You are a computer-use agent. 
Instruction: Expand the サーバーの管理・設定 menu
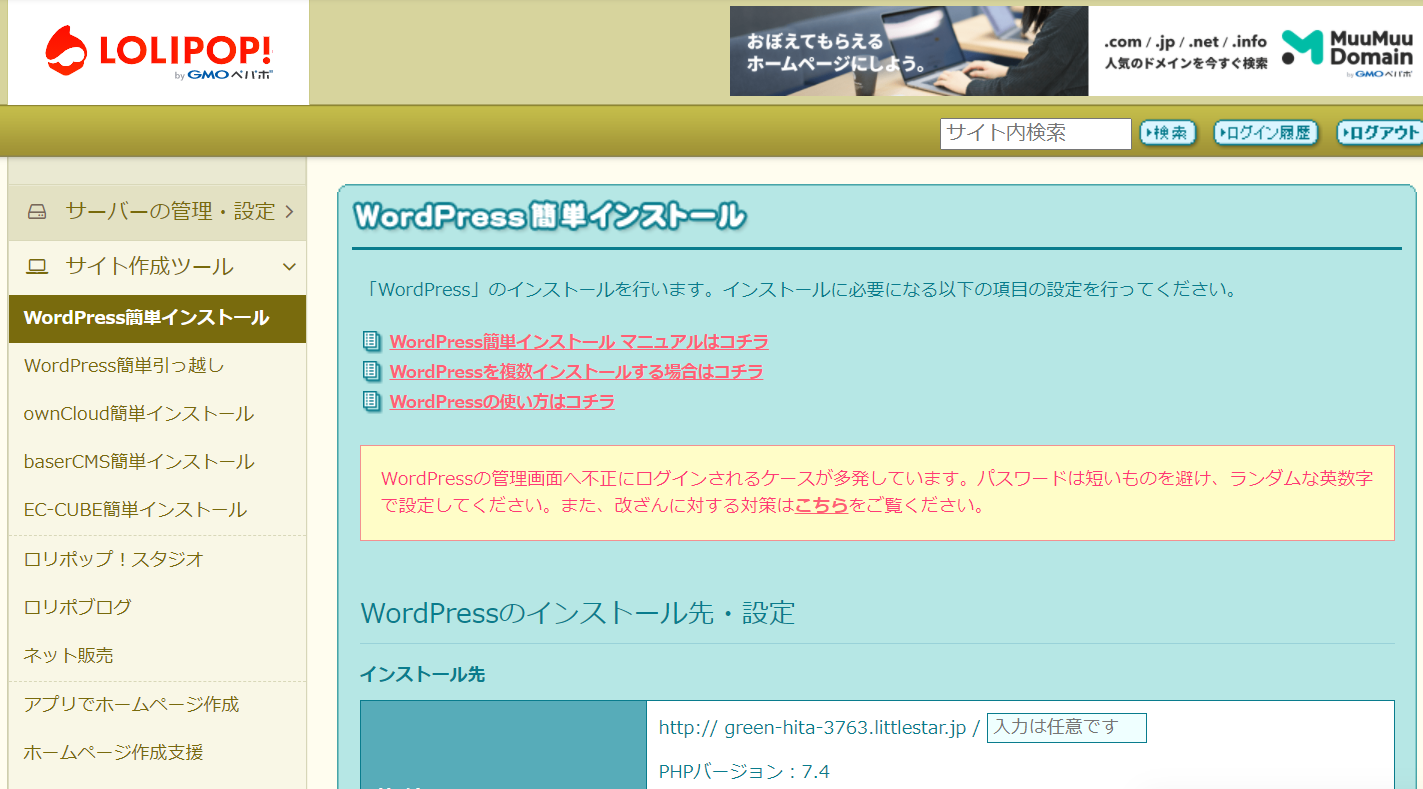pyautogui.click(x=157, y=211)
